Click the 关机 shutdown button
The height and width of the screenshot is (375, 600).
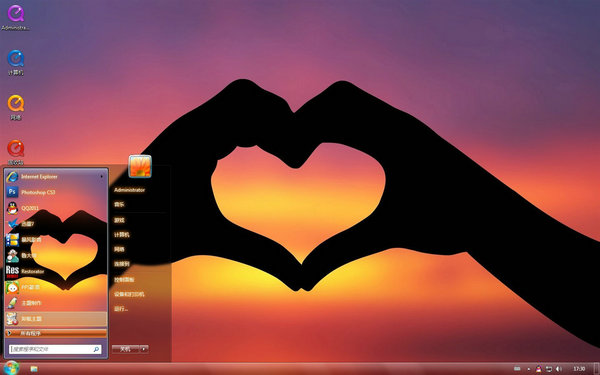tap(126, 349)
